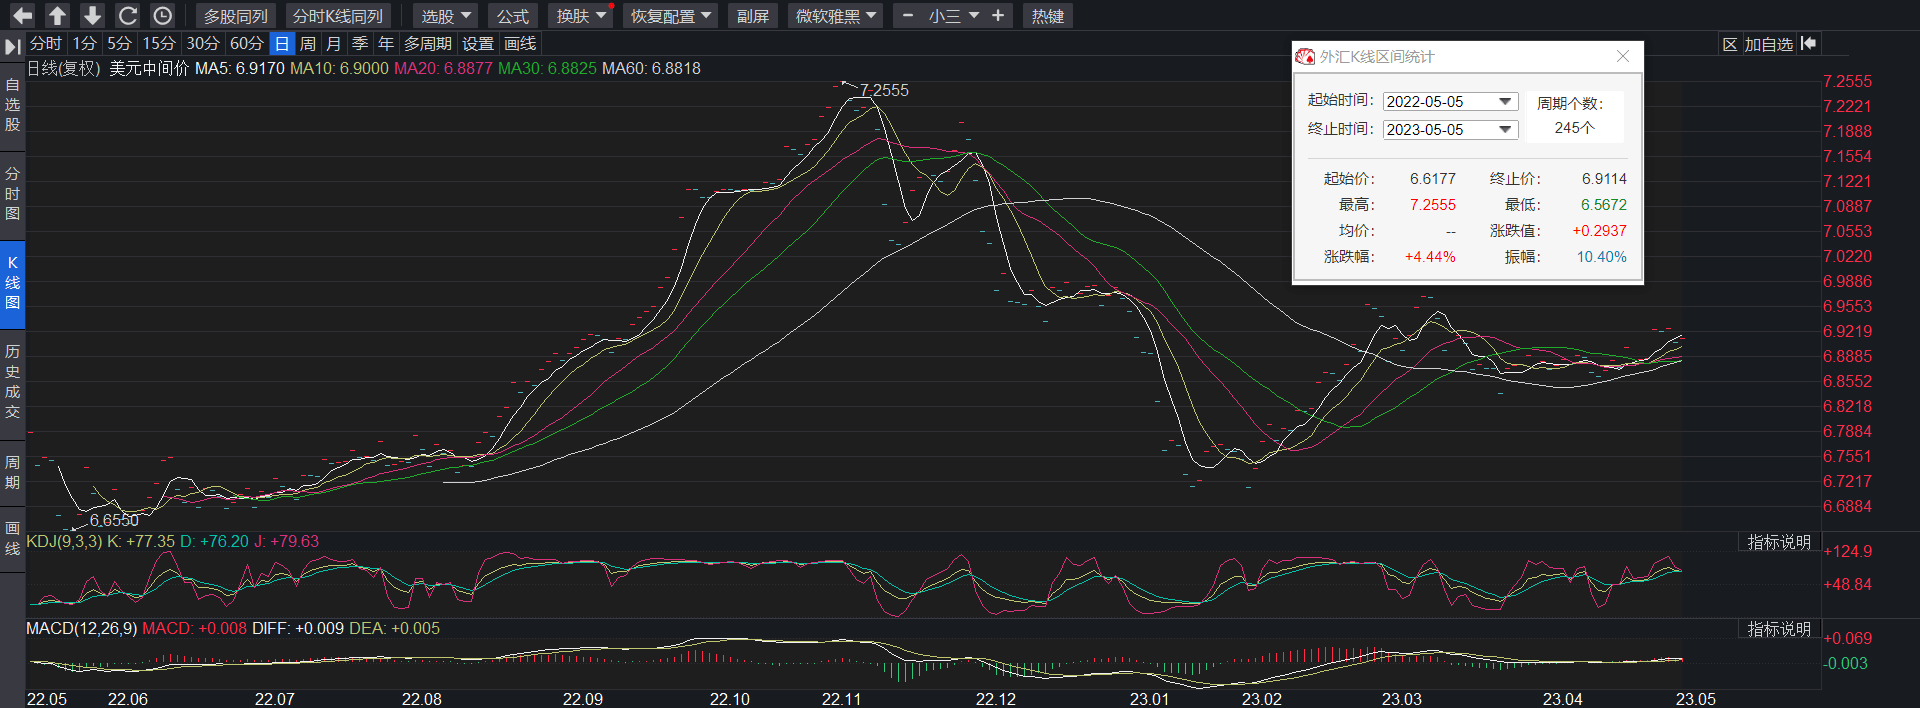Screen dimensions: 1920x708
Task: Click the 多股同列 button
Action: 236,16
